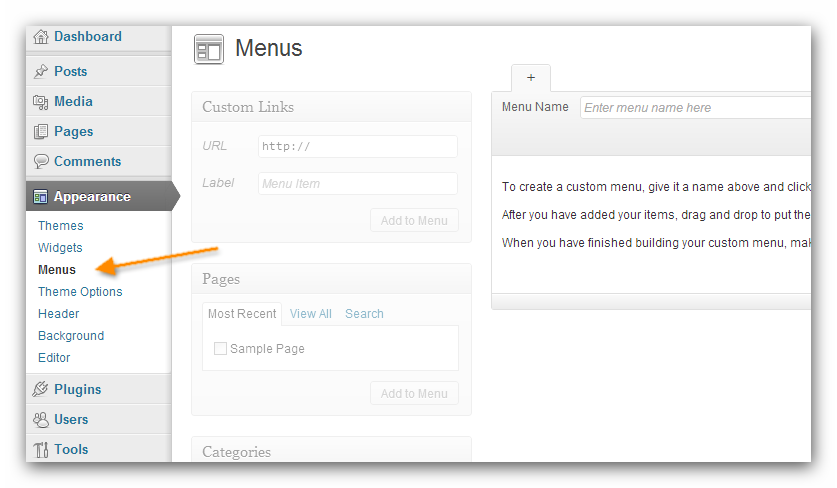
Task: Open the Dashboard menu label
Action: click(x=88, y=36)
